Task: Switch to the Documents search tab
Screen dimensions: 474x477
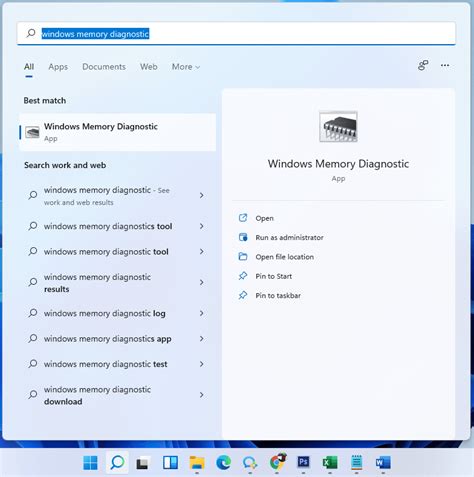Action: pyautogui.click(x=104, y=67)
